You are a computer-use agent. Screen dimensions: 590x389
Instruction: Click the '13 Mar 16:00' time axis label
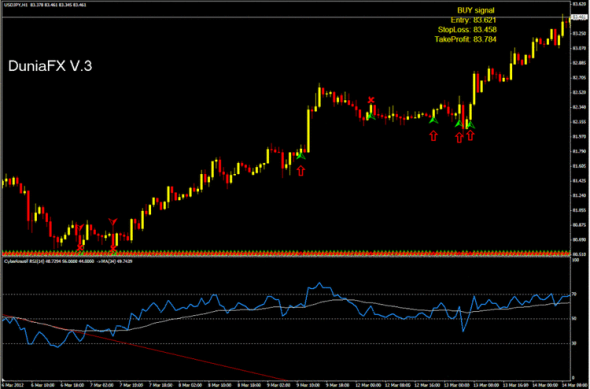pos(516,385)
